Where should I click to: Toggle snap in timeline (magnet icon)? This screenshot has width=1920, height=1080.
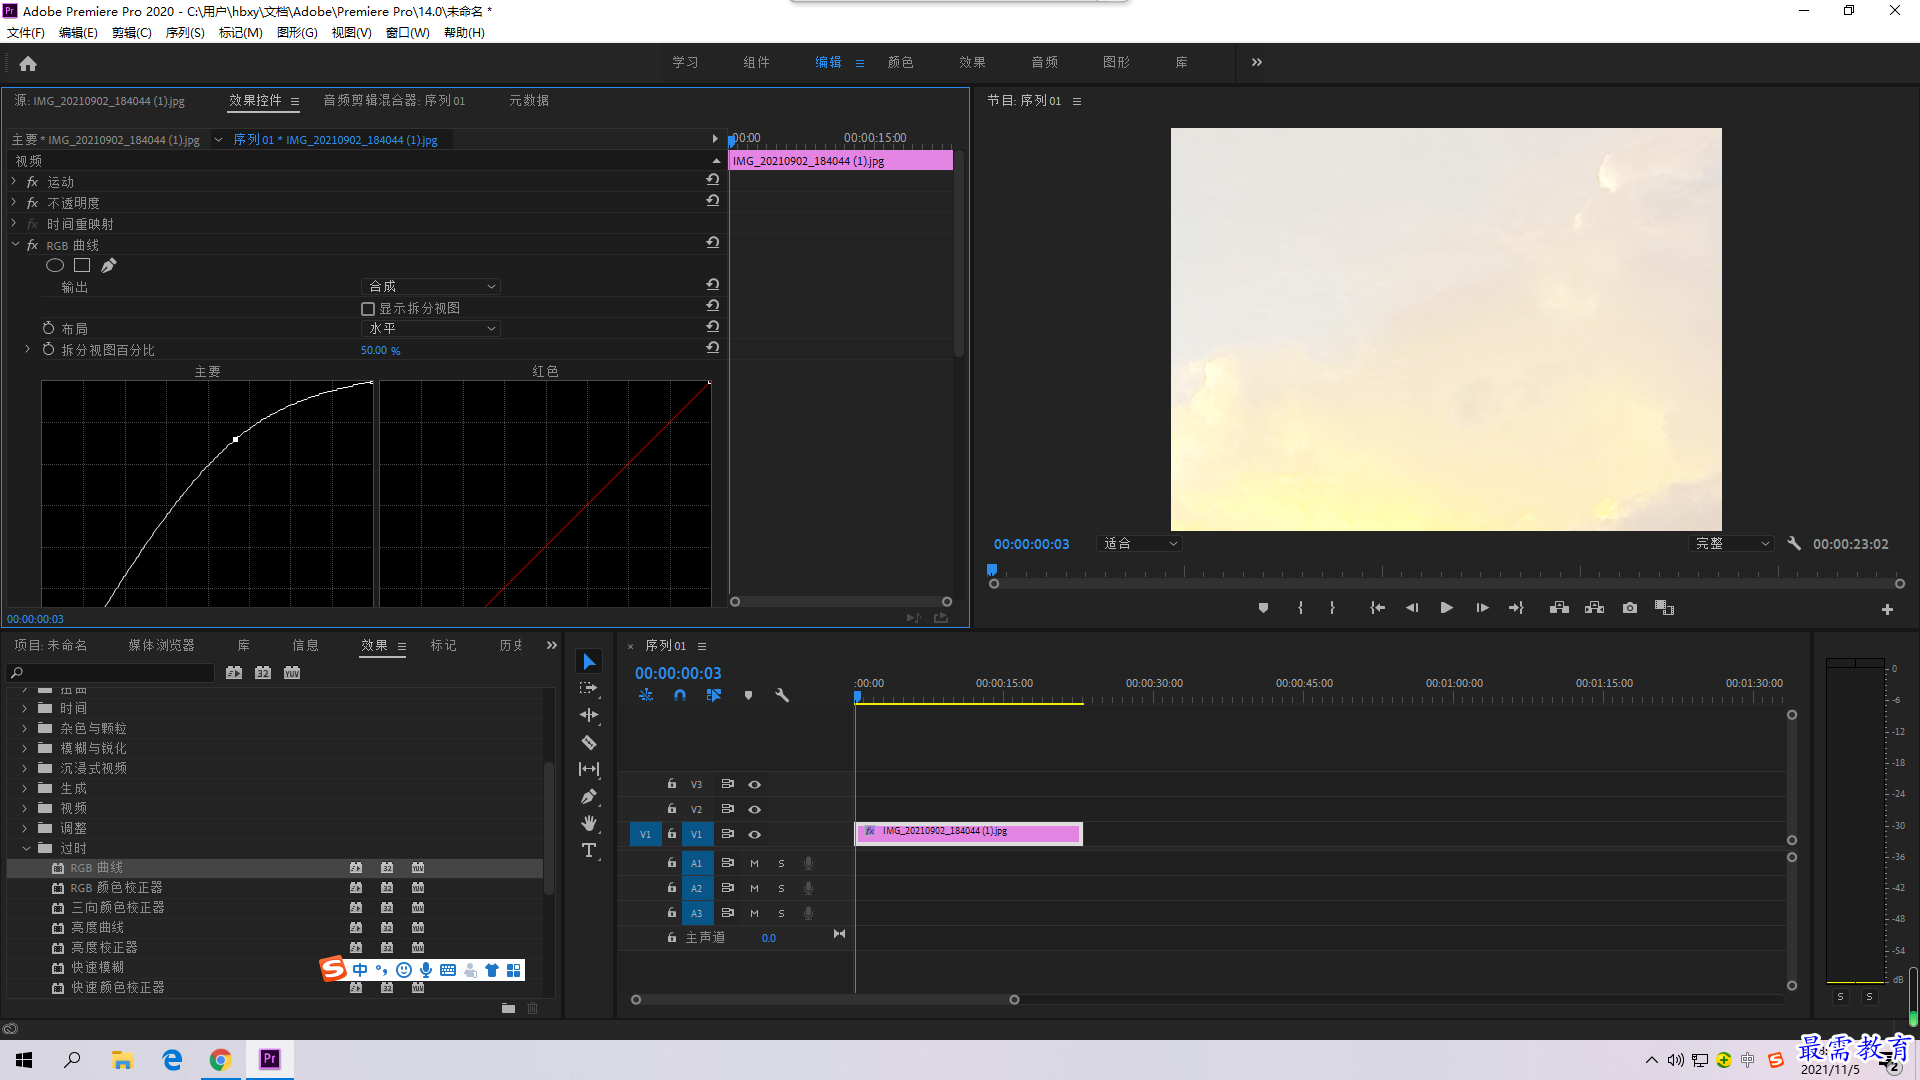(x=680, y=695)
